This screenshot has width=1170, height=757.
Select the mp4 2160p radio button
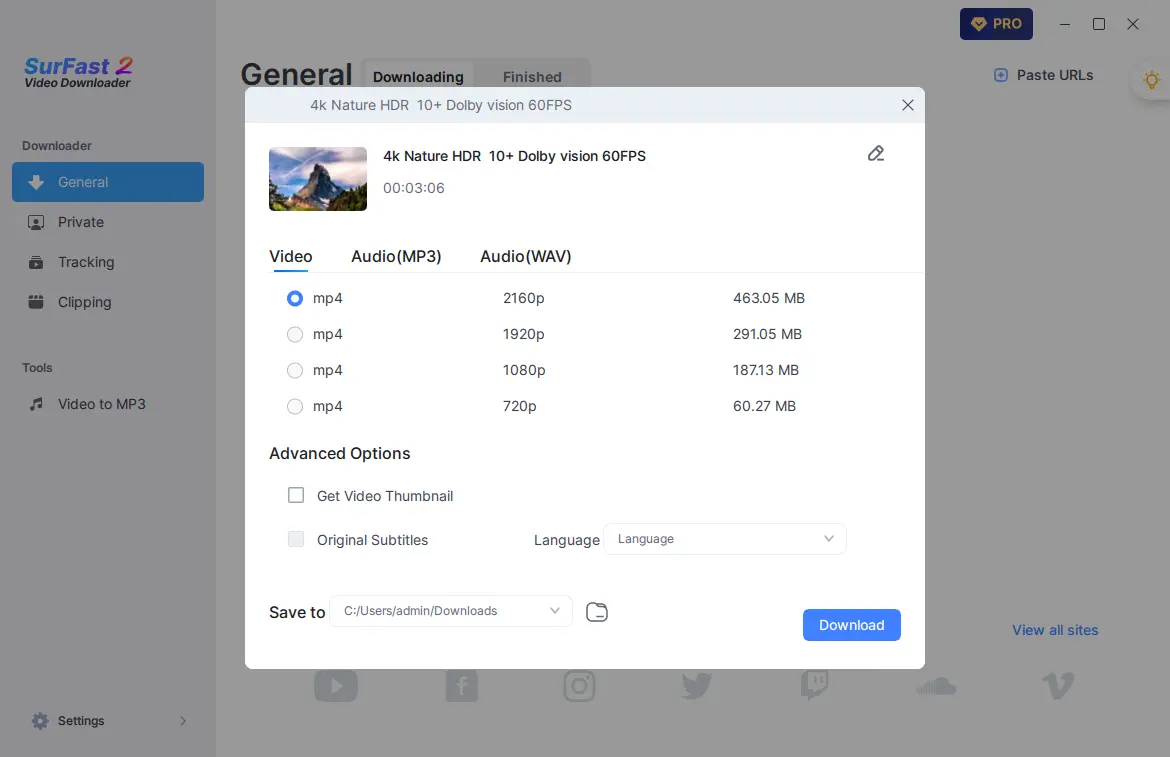coord(295,298)
